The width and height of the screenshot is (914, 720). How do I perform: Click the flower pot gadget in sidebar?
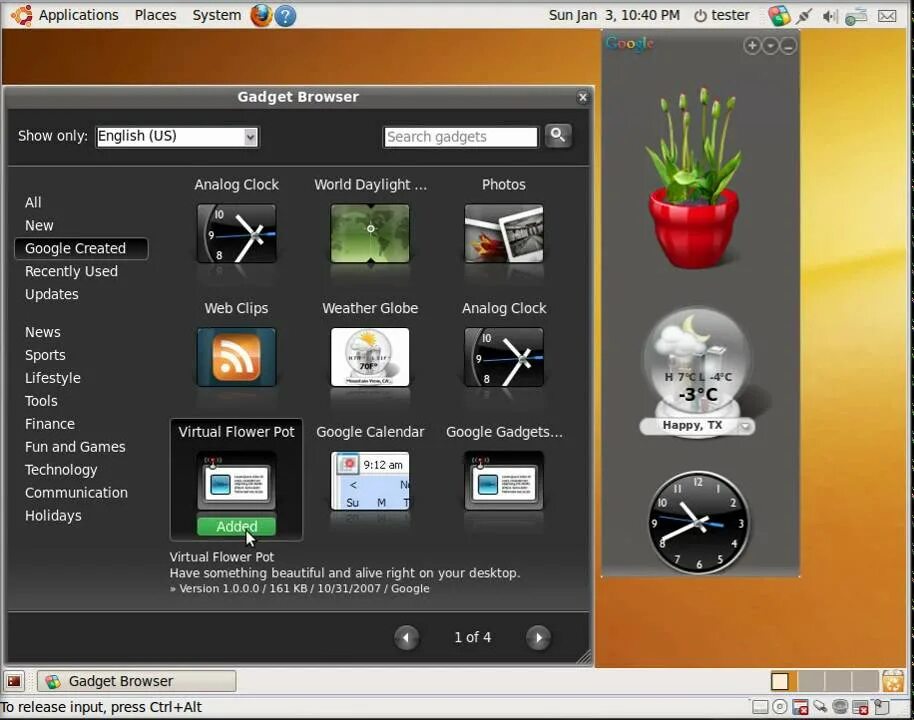(x=694, y=178)
